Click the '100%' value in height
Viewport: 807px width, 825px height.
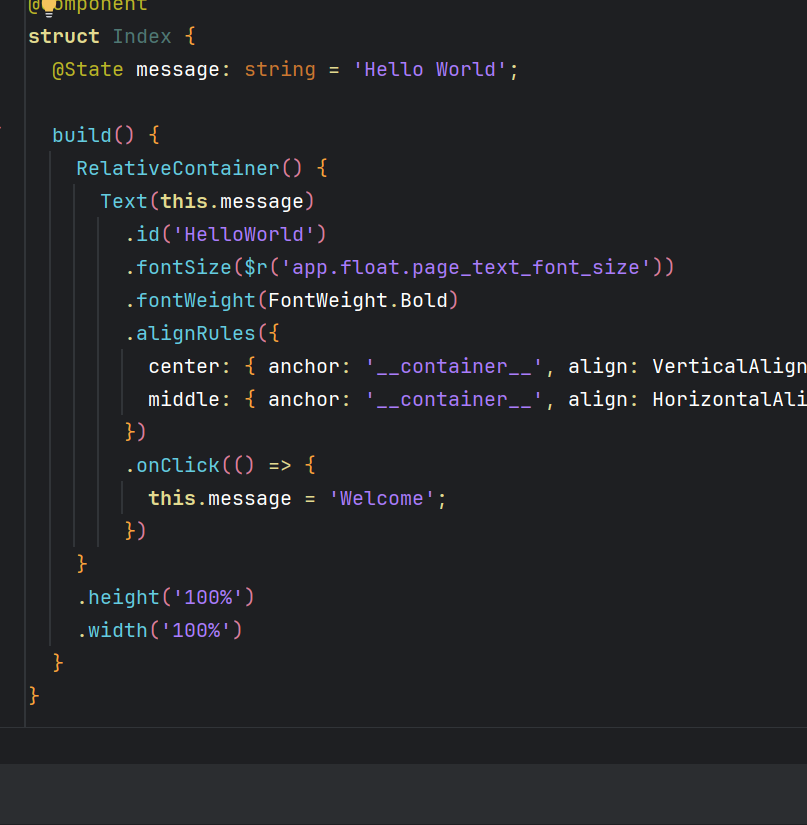208,598
